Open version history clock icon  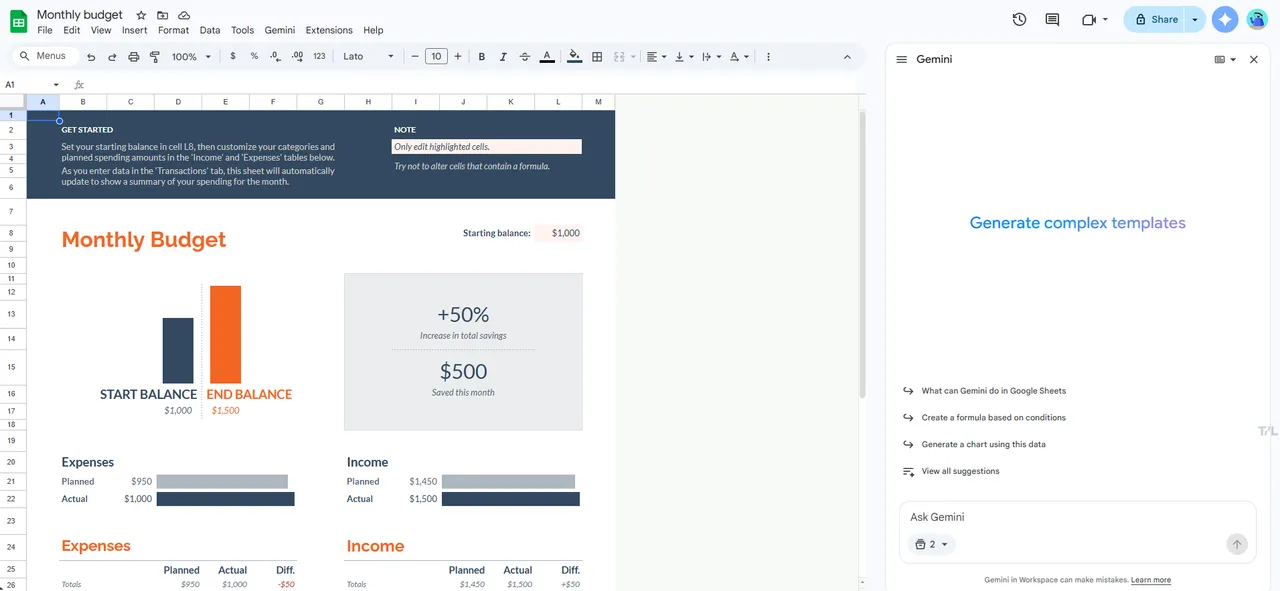(x=1019, y=19)
